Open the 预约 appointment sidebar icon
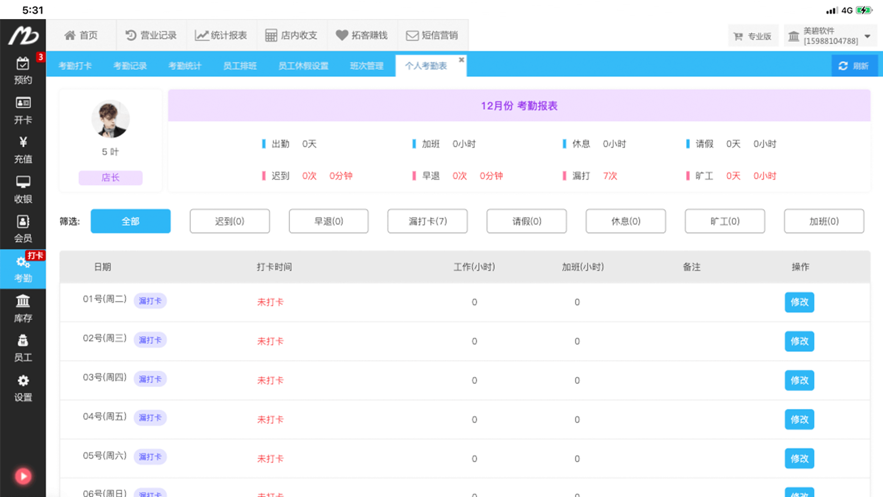Viewport: 883px width, 497px height. coord(23,71)
